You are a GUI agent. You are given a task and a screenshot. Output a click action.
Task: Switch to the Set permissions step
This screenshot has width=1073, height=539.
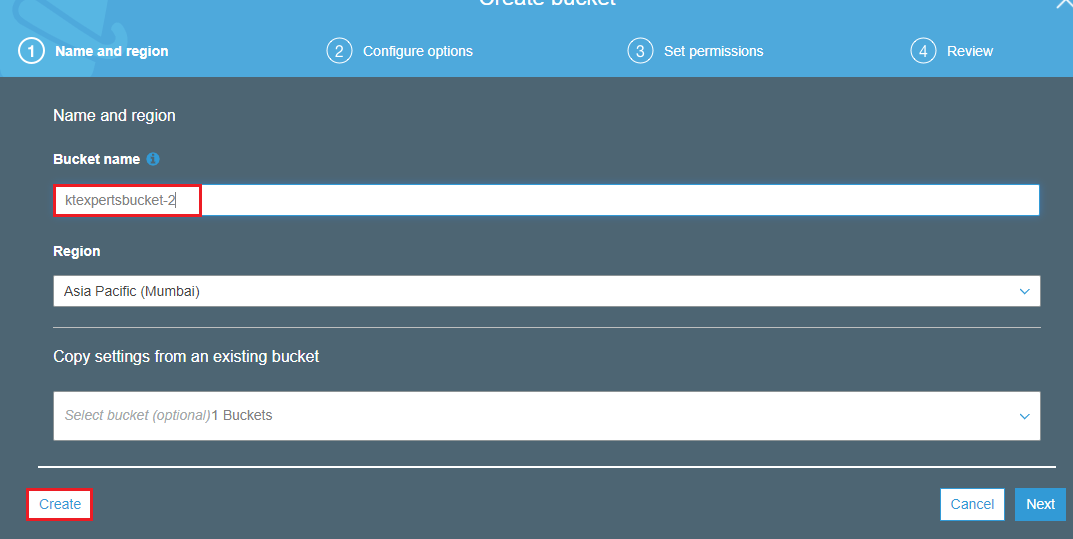[x=713, y=51]
